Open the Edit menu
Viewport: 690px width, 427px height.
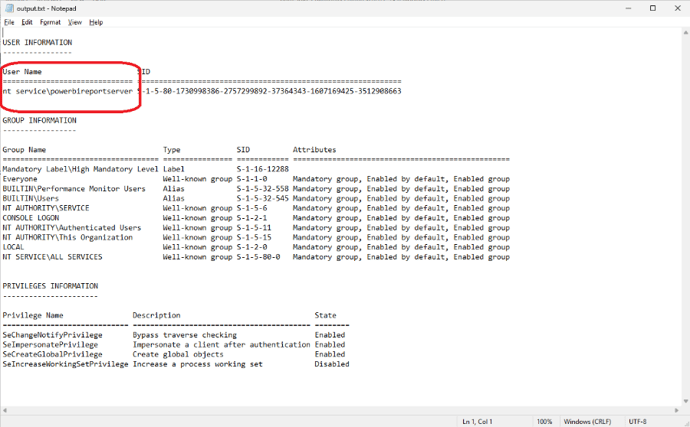pyautogui.click(x=27, y=22)
